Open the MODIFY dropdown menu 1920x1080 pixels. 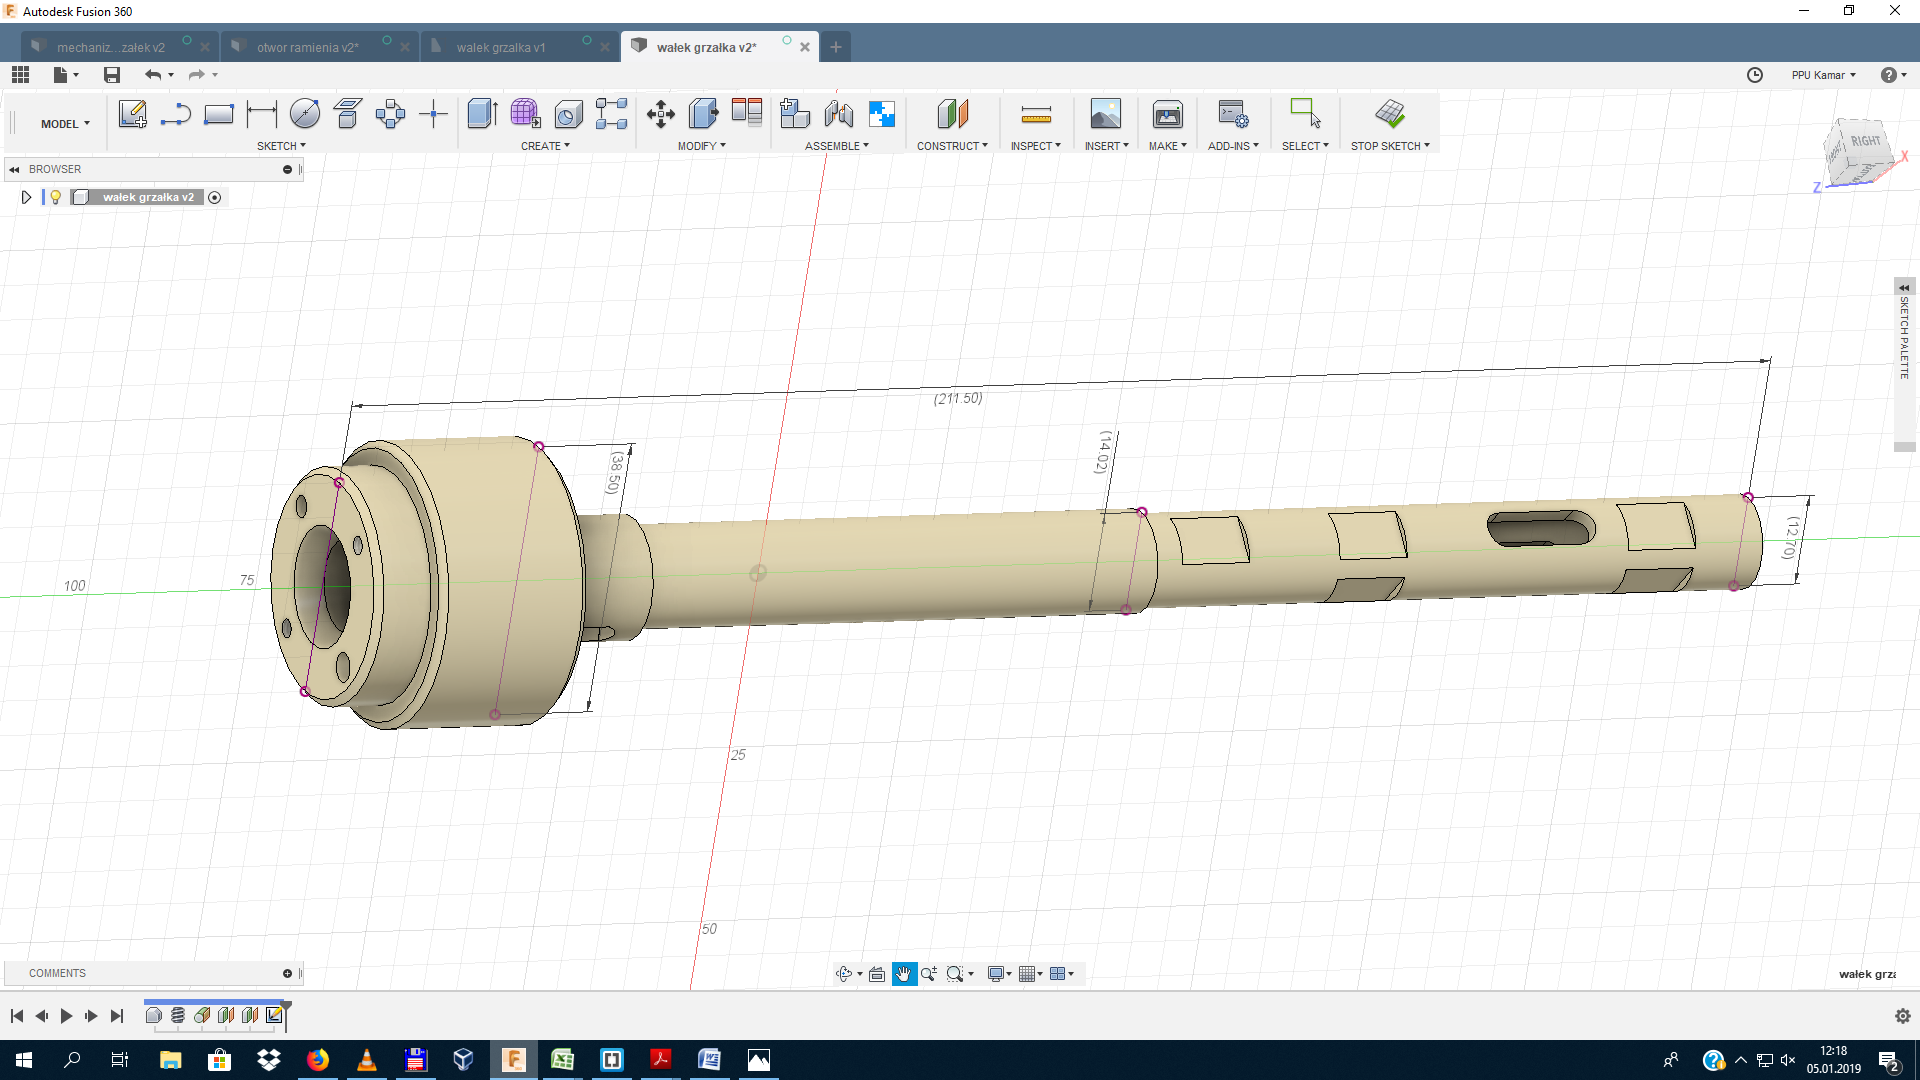pyautogui.click(x=701, y=146)
